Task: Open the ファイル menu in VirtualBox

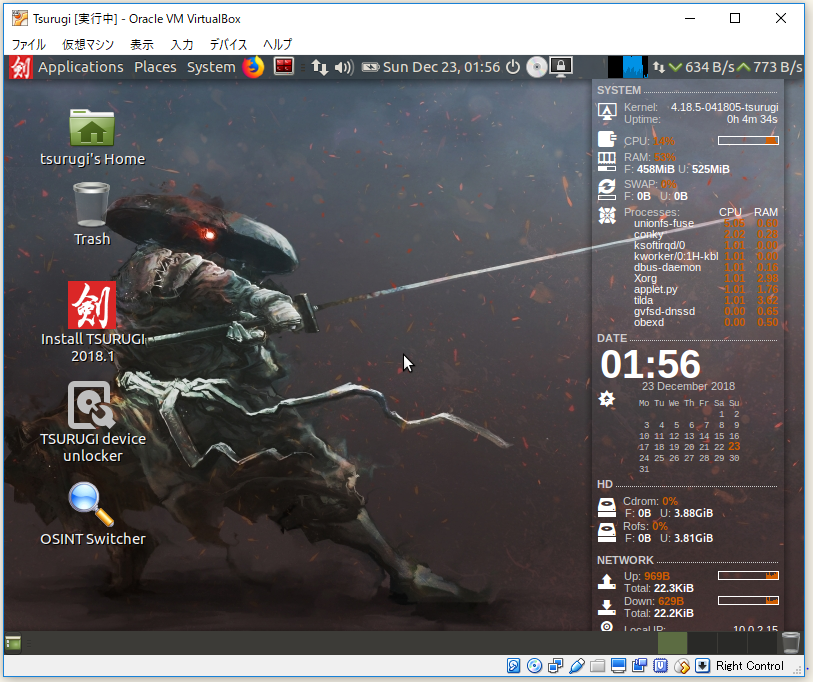Action: click(x=29, y=45)
